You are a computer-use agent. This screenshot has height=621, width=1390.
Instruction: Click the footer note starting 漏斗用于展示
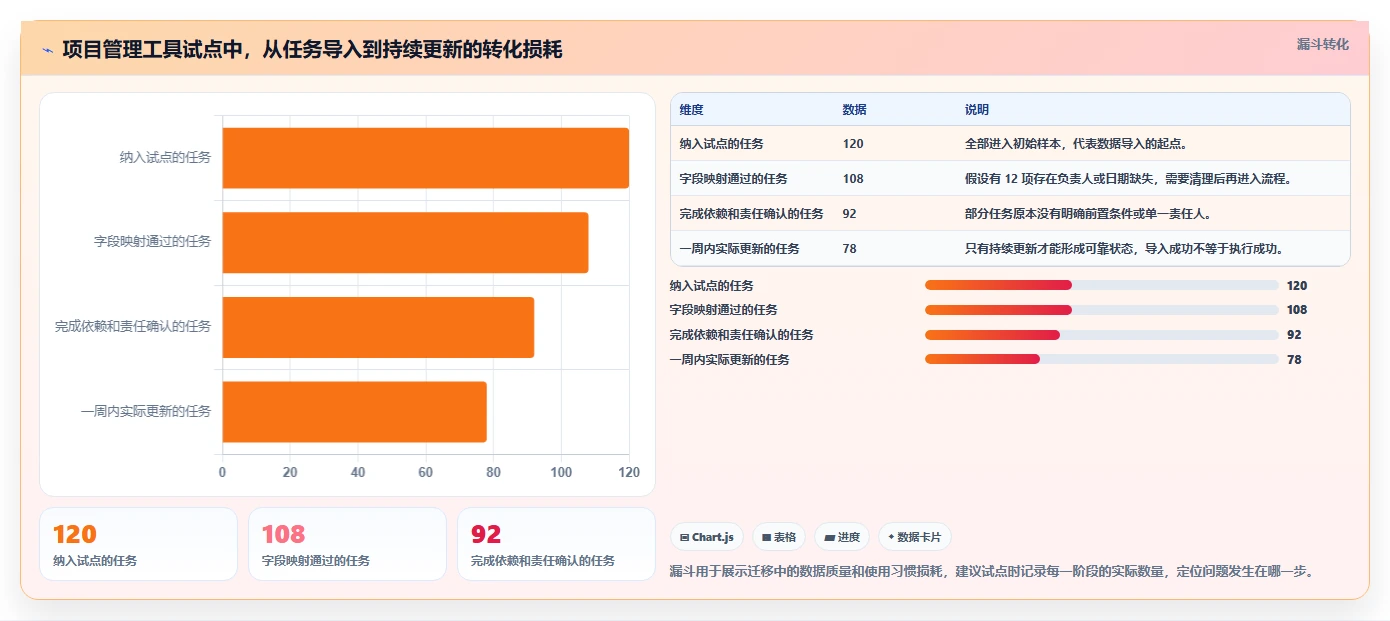click(x=991, y=572)
